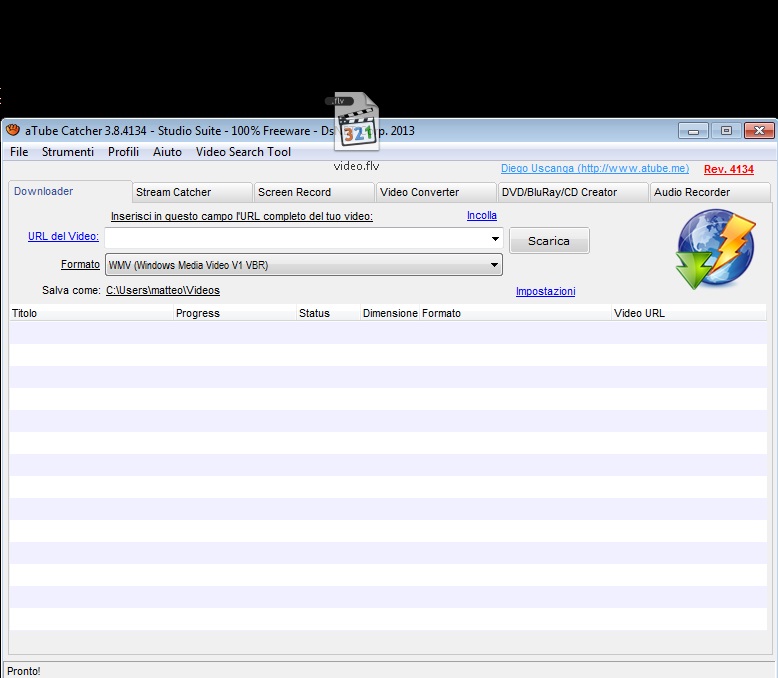Open the Formato WMV format dropdown
The width and height of the screenshot is (778, 678).
coord(304,265)
